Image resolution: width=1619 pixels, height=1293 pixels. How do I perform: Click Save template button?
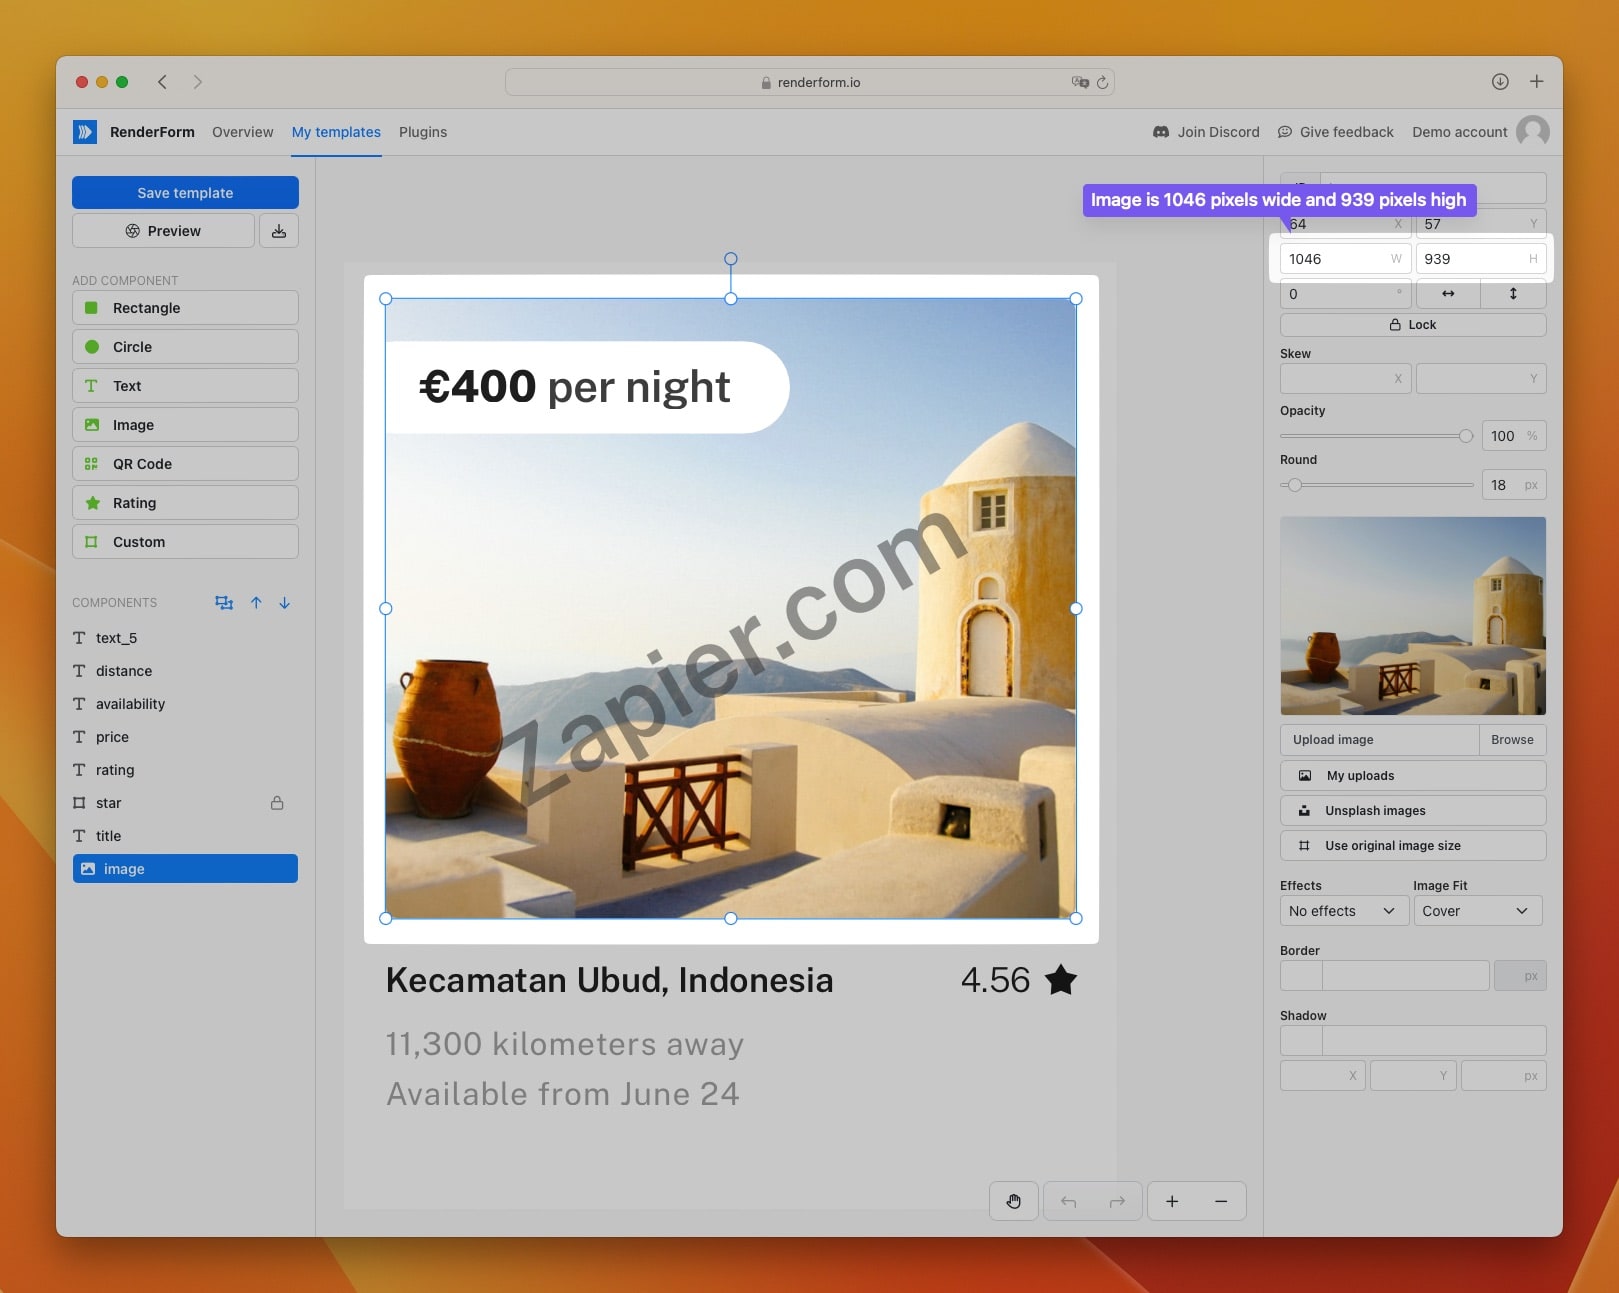[x=185, y=193]
